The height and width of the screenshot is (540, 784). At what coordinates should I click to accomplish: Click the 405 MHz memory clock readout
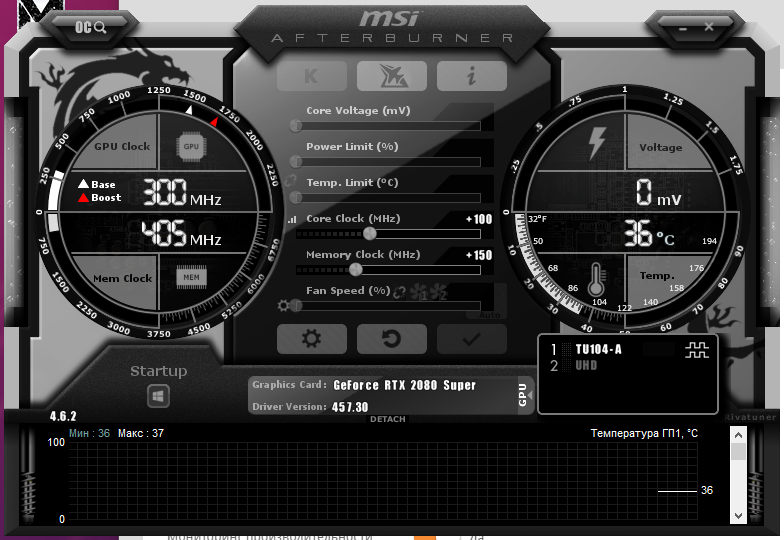point(181,234)
